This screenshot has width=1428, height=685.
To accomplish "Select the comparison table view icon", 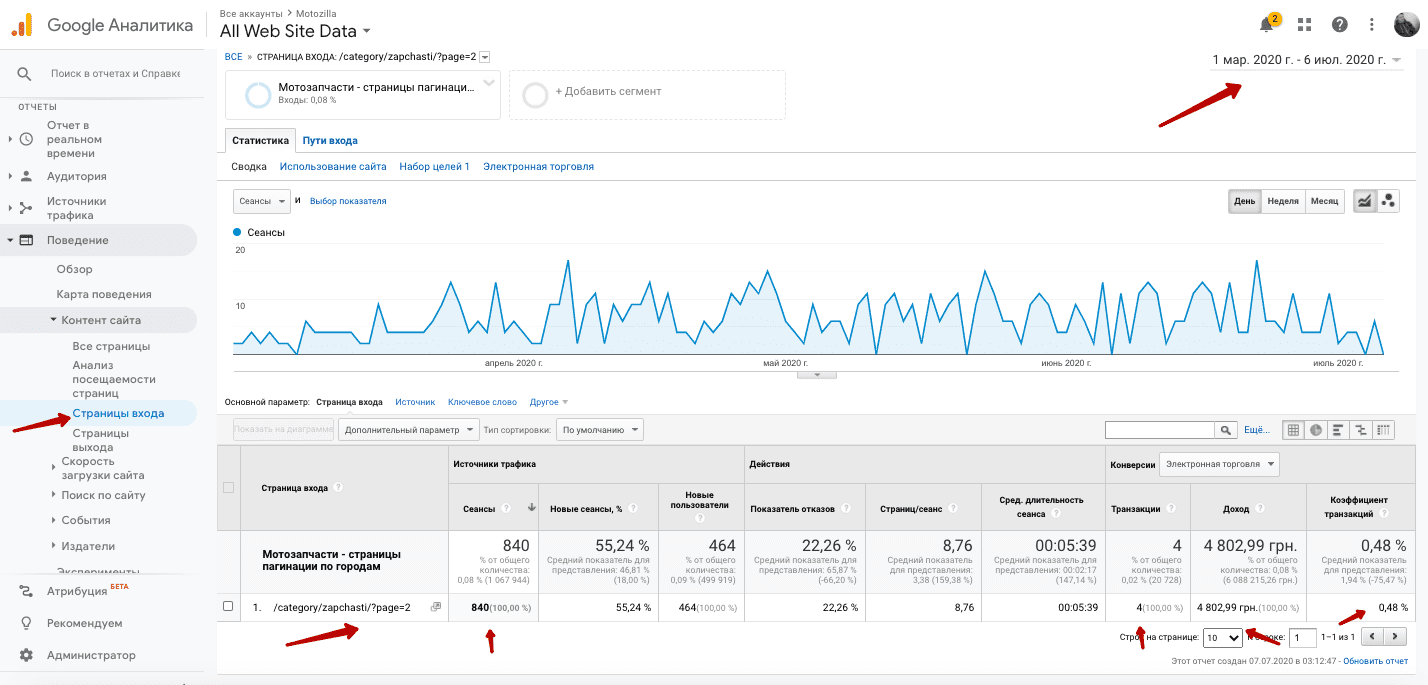I will pyautogui.click(x=1361, y=430).
